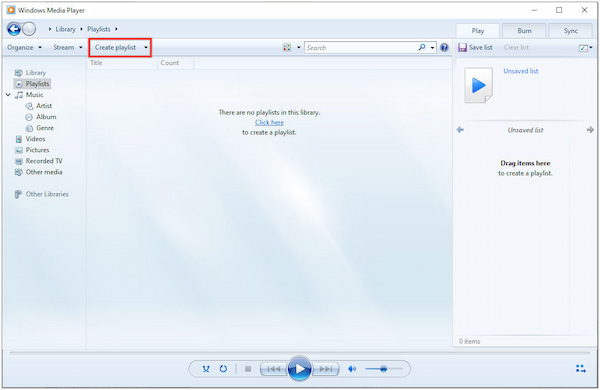Screen dimensions: 600x390
Task: Click the Previous track button
Action: pos(274,369)
